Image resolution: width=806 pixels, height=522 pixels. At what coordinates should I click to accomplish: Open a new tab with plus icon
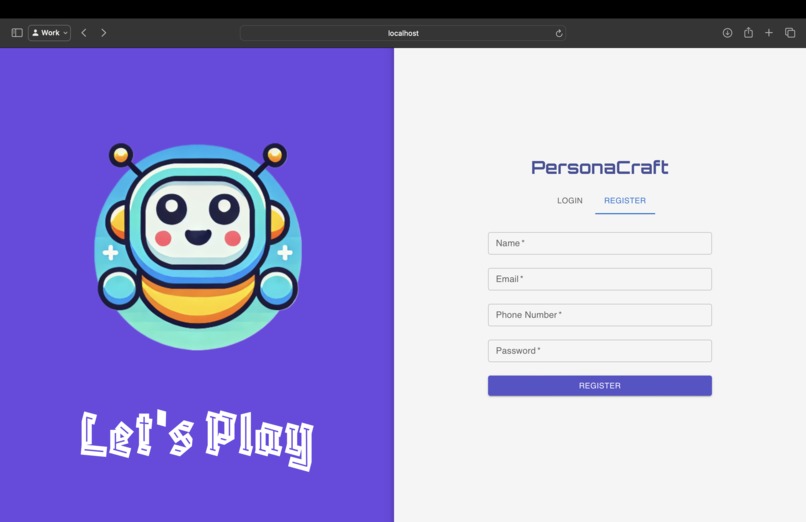click(x=769, y=33)
